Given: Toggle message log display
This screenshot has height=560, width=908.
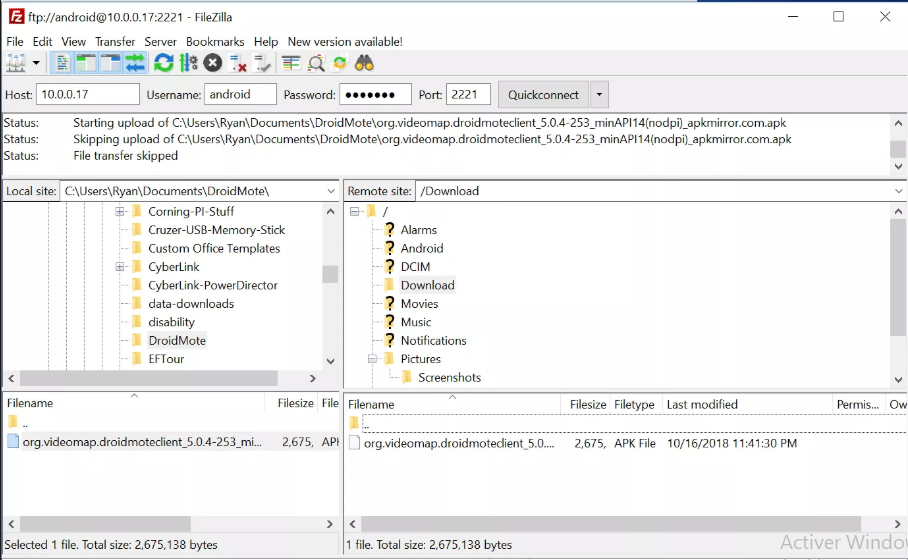Looking at the screenshot, I should (61, 63).
